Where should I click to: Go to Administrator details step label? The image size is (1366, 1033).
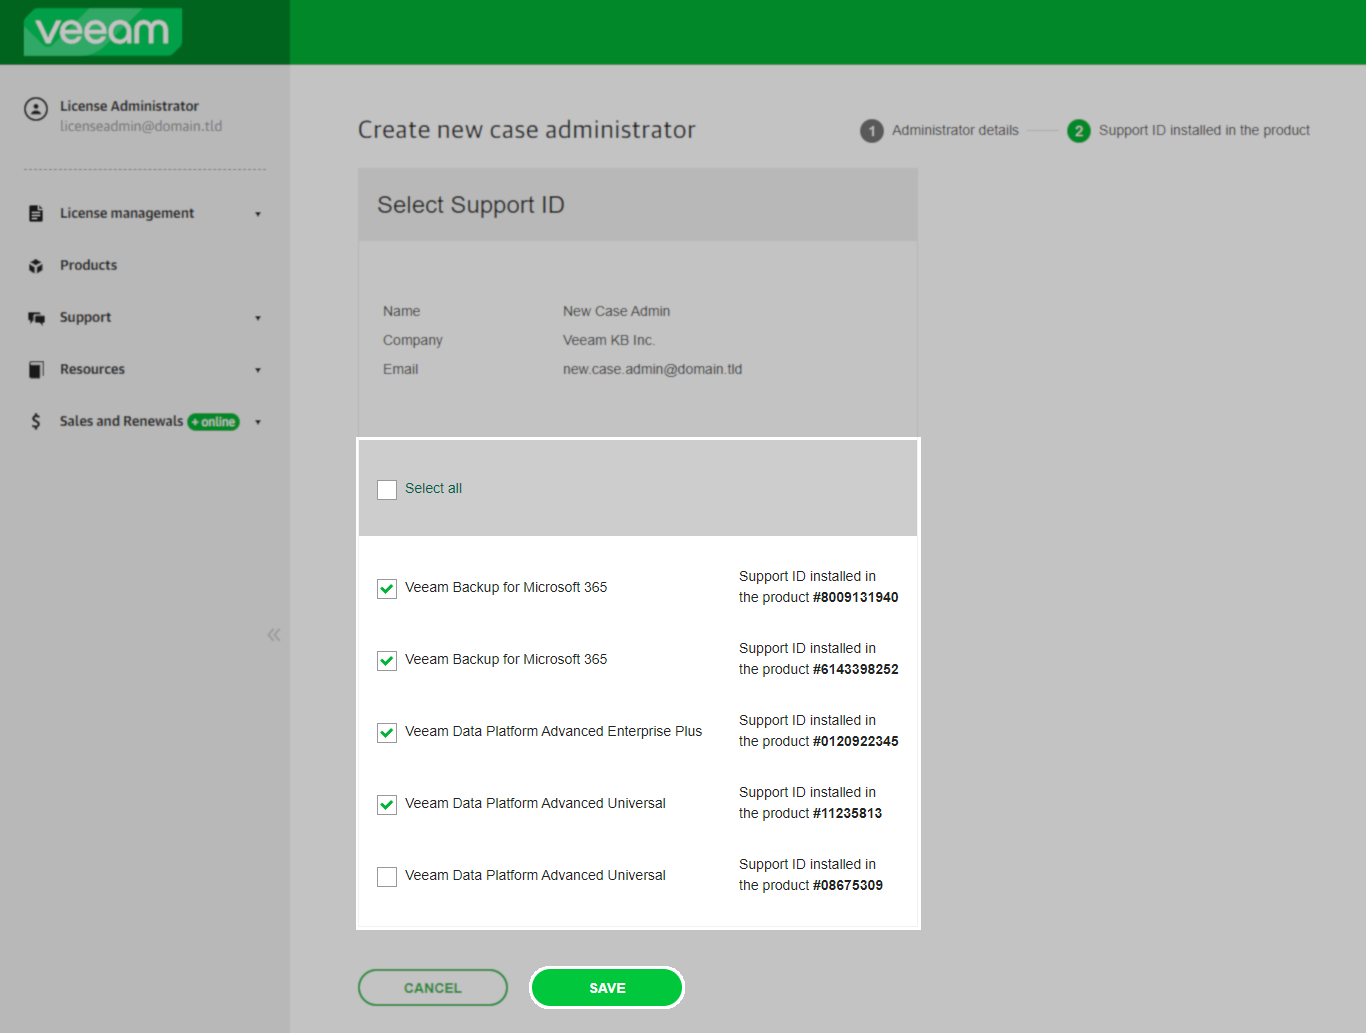point(955,130)
